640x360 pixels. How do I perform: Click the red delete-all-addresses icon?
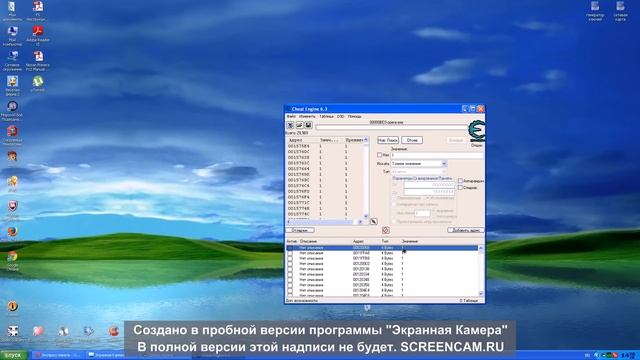point(386,230)
